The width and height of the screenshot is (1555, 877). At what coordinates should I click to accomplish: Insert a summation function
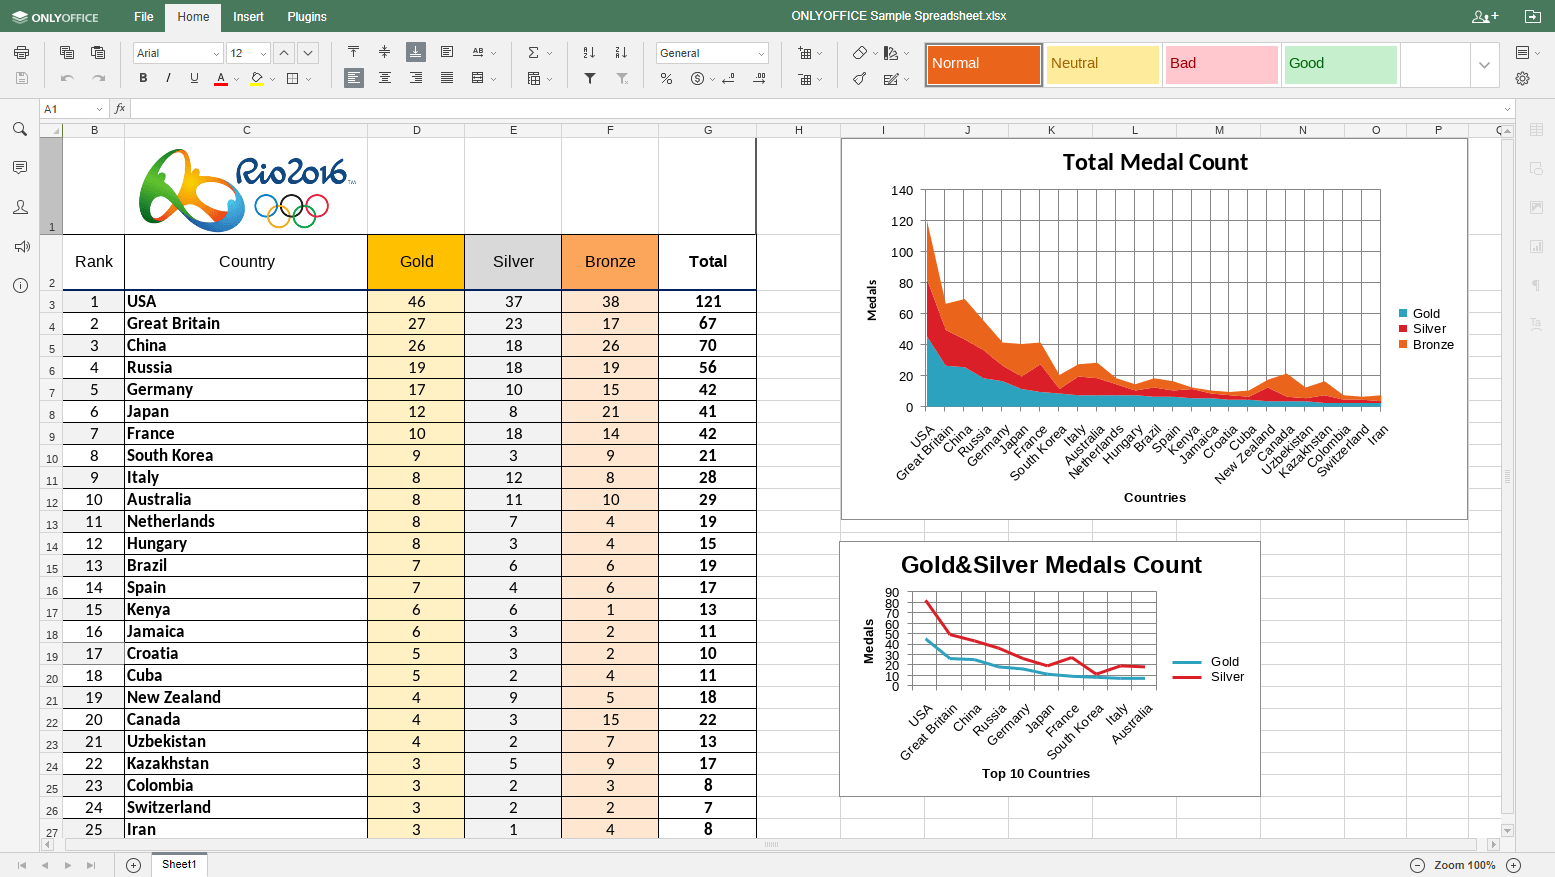(533, 52)
